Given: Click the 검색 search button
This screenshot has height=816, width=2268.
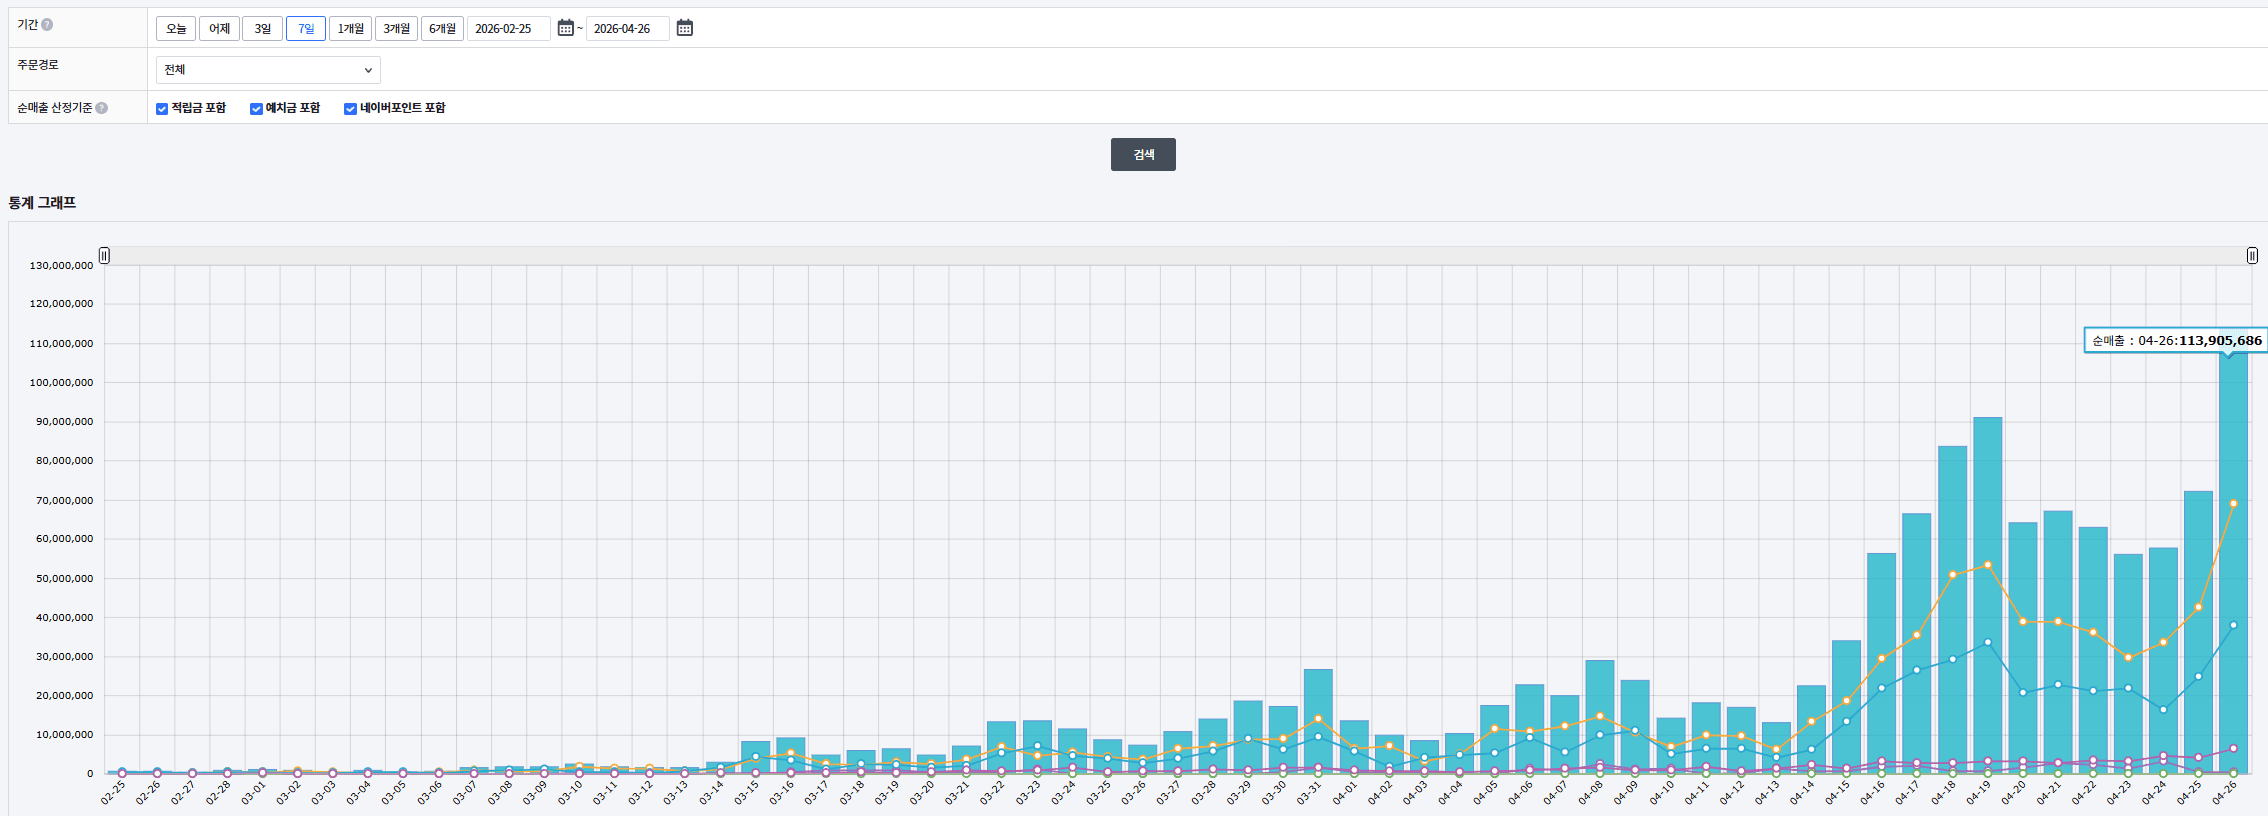Looking at the screenshot, I should point(1143,154).
